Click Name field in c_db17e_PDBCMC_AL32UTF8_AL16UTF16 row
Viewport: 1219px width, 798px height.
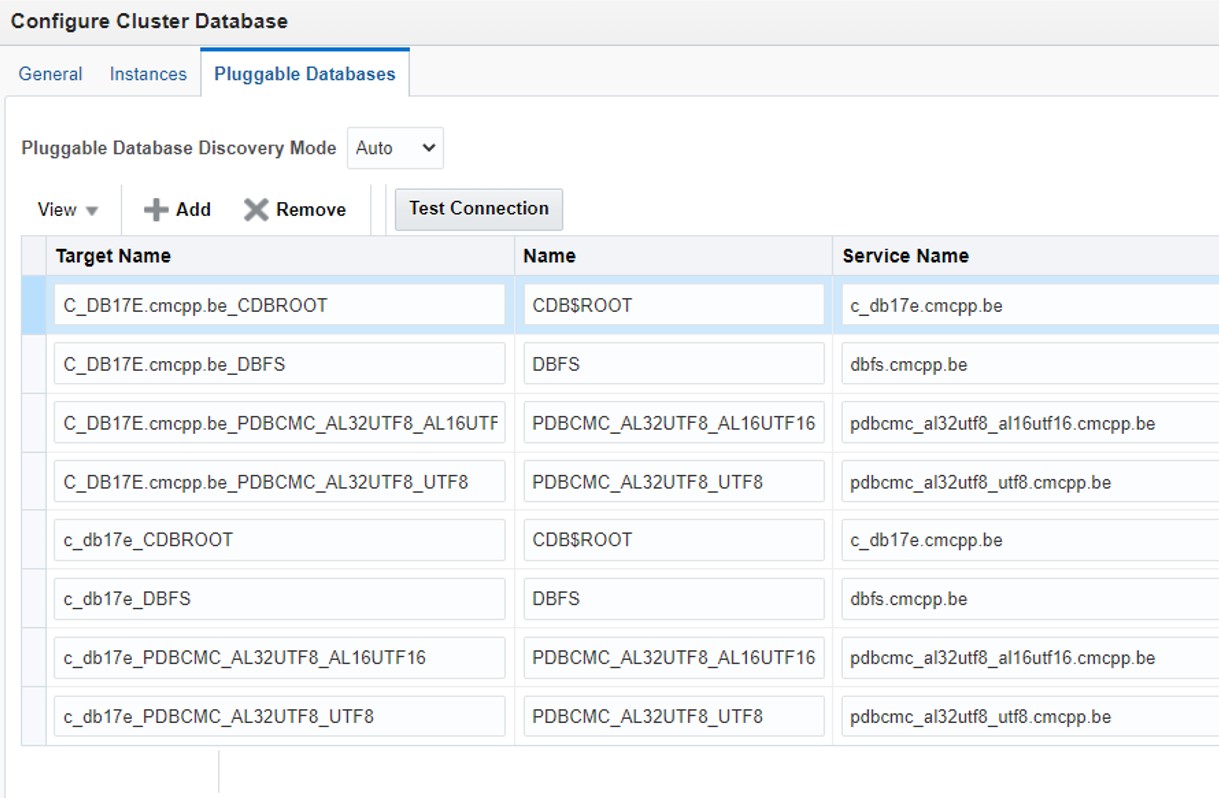(674, 657)
